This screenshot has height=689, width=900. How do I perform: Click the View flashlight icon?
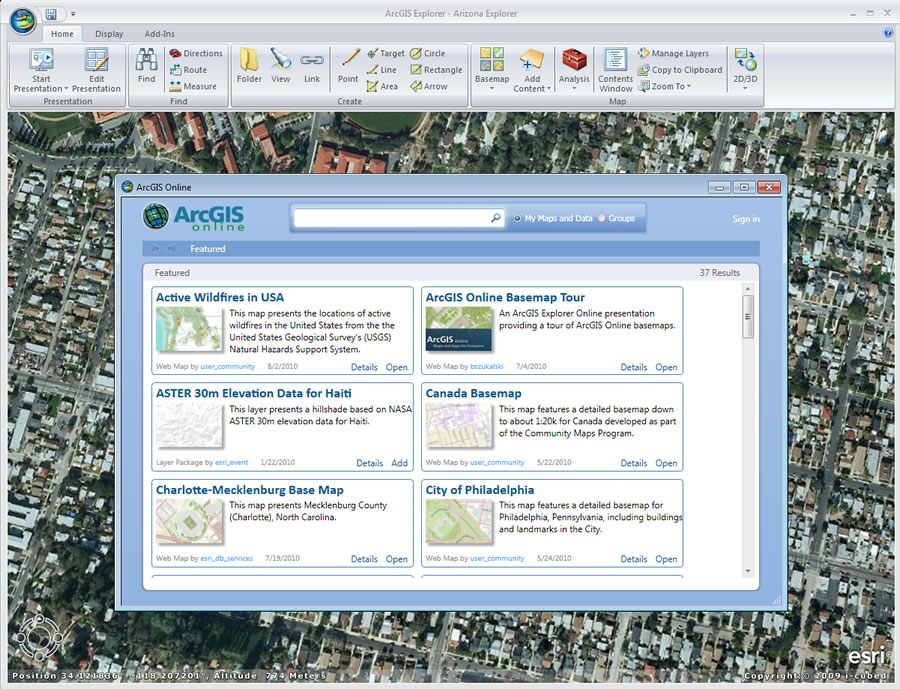click(x=281, y=60)
